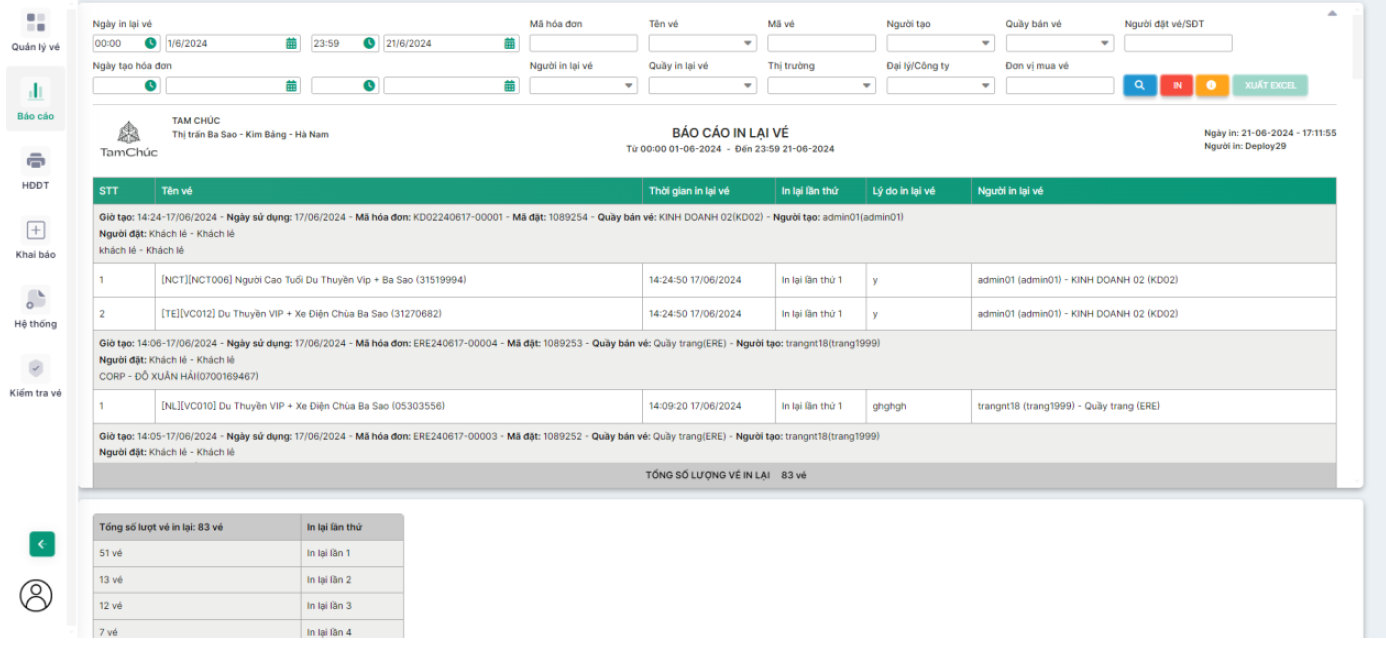Click the Mã hóa đơn input field
The height and width of the screenshot is (665, 1386).
pos(583,44)
